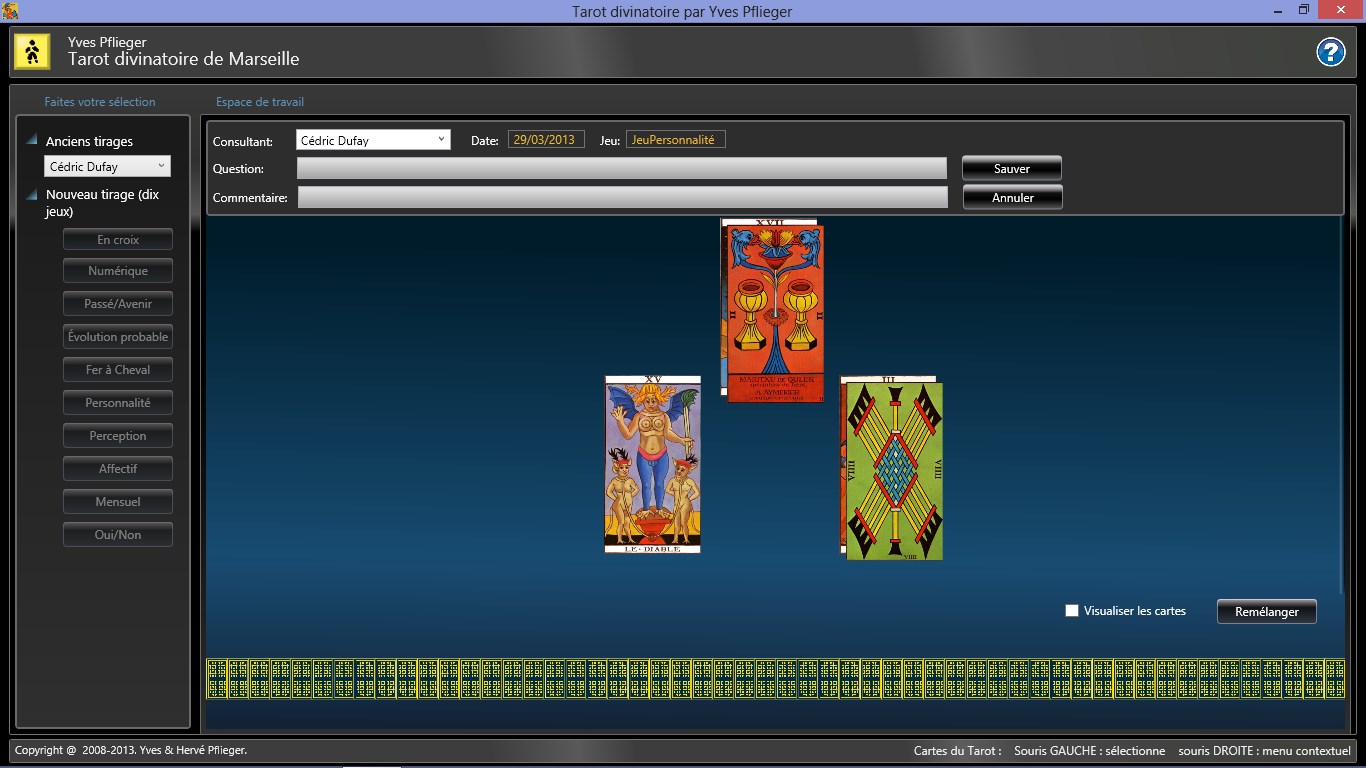Focus the Commentaire input field
The height and width of the screenshot is (768, 1366).
pyautogui.click(x=622, y=197)
